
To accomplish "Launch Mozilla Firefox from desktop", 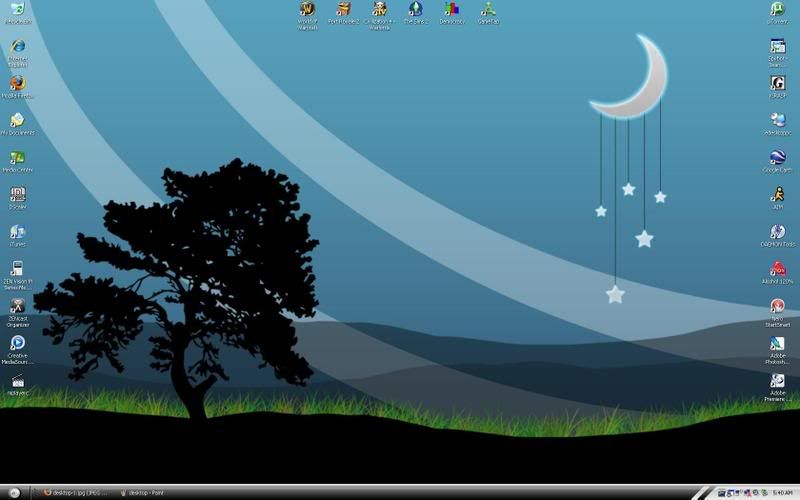I will click(x=17, y=84).
